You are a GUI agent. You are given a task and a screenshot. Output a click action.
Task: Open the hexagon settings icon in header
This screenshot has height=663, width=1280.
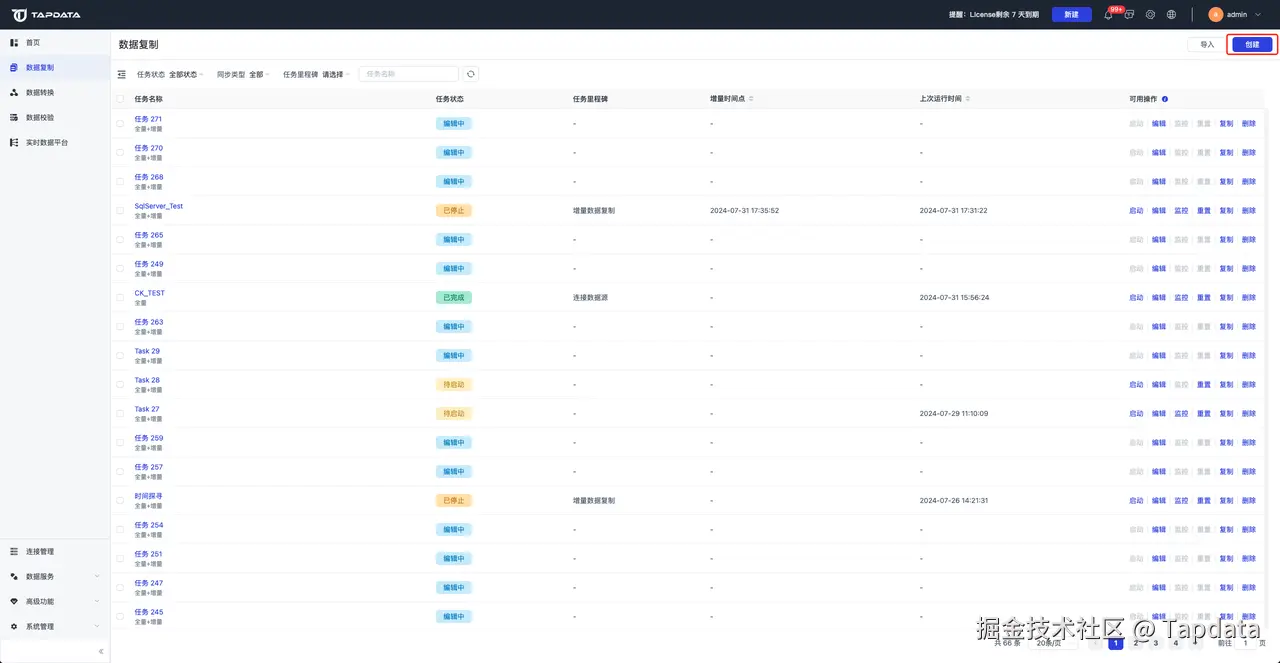[x=1151, y=15]
